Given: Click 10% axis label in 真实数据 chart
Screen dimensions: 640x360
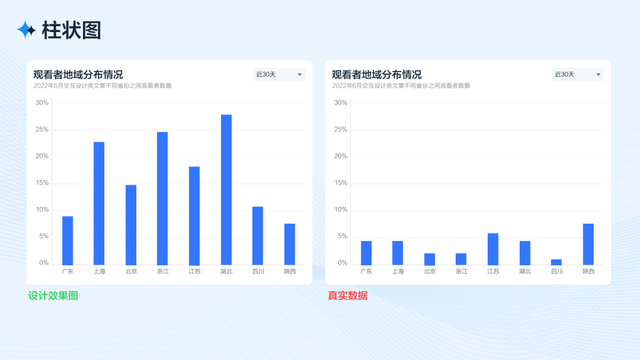Looking at the screenshot, I should (x=341, y=209).
